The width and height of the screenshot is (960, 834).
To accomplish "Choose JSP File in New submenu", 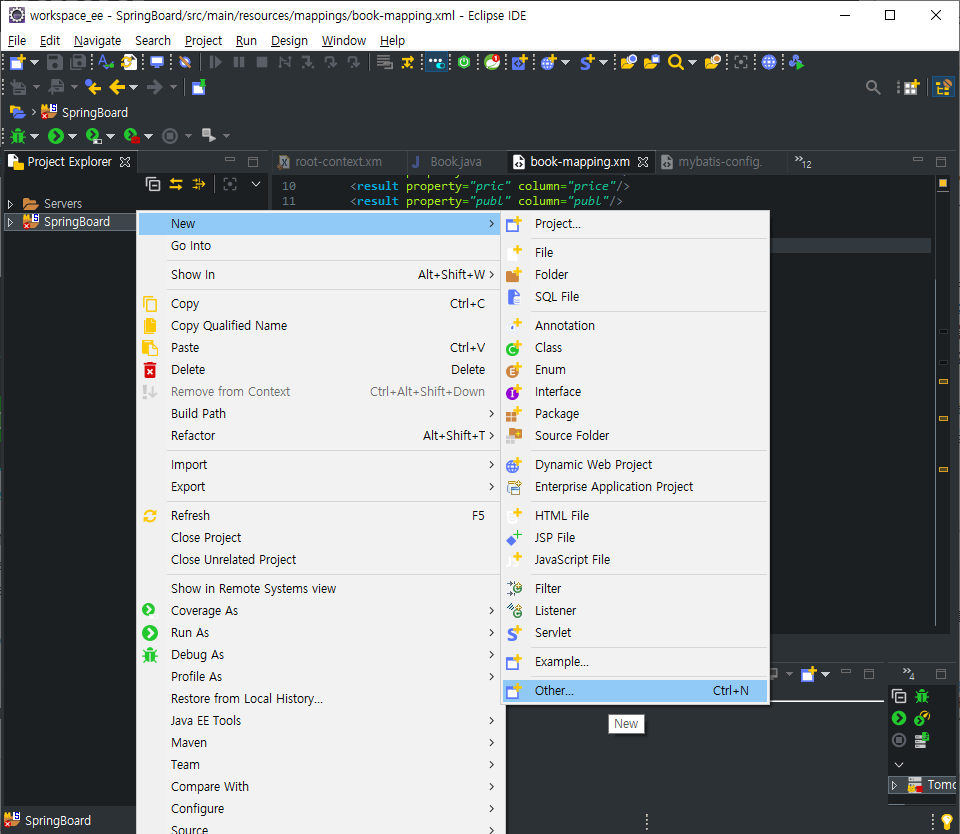I will (x=635, y=538).
